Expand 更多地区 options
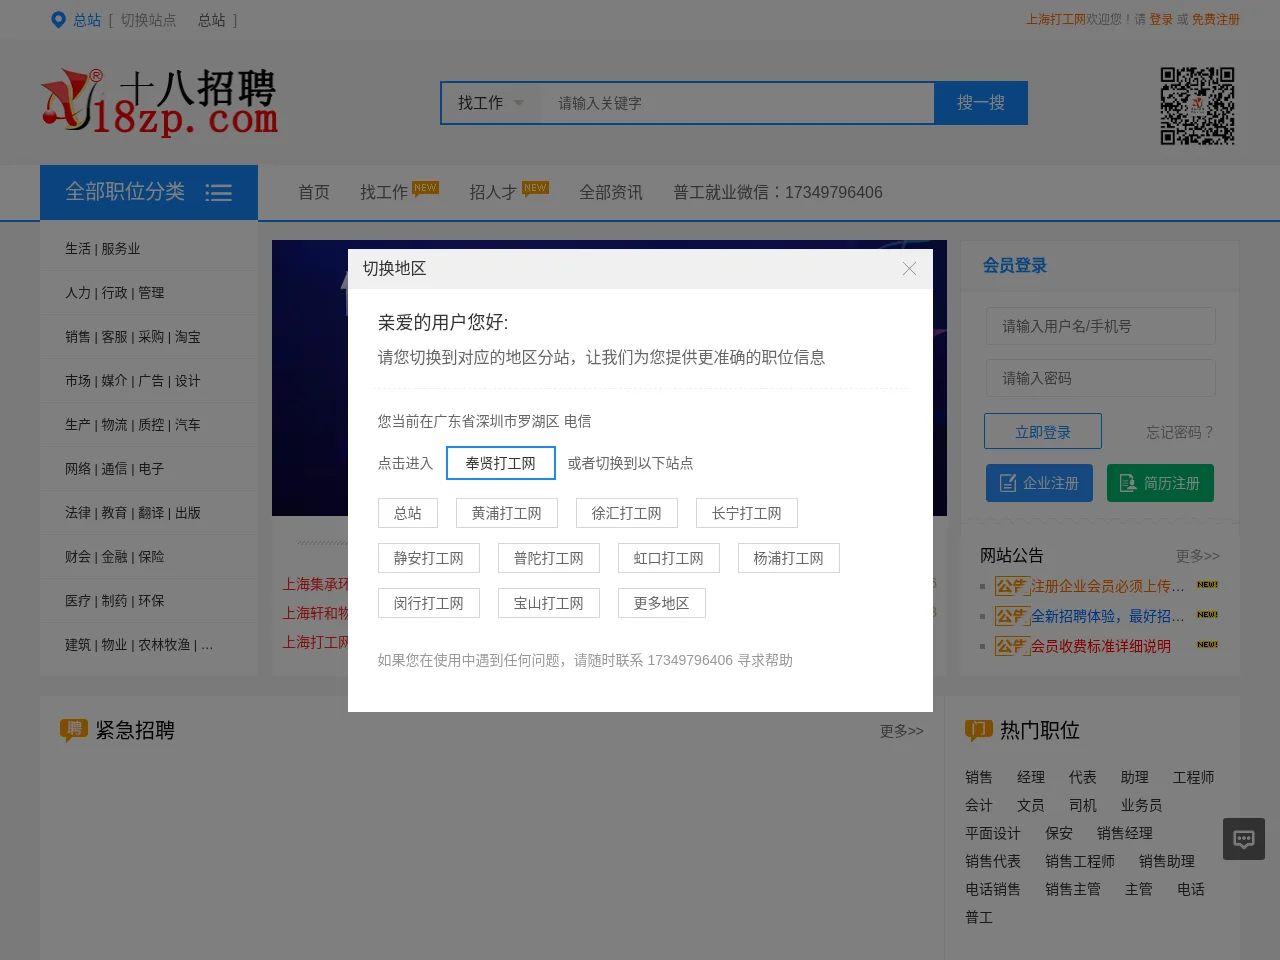Screen dimensions: 1280x960 click(662, 603)
